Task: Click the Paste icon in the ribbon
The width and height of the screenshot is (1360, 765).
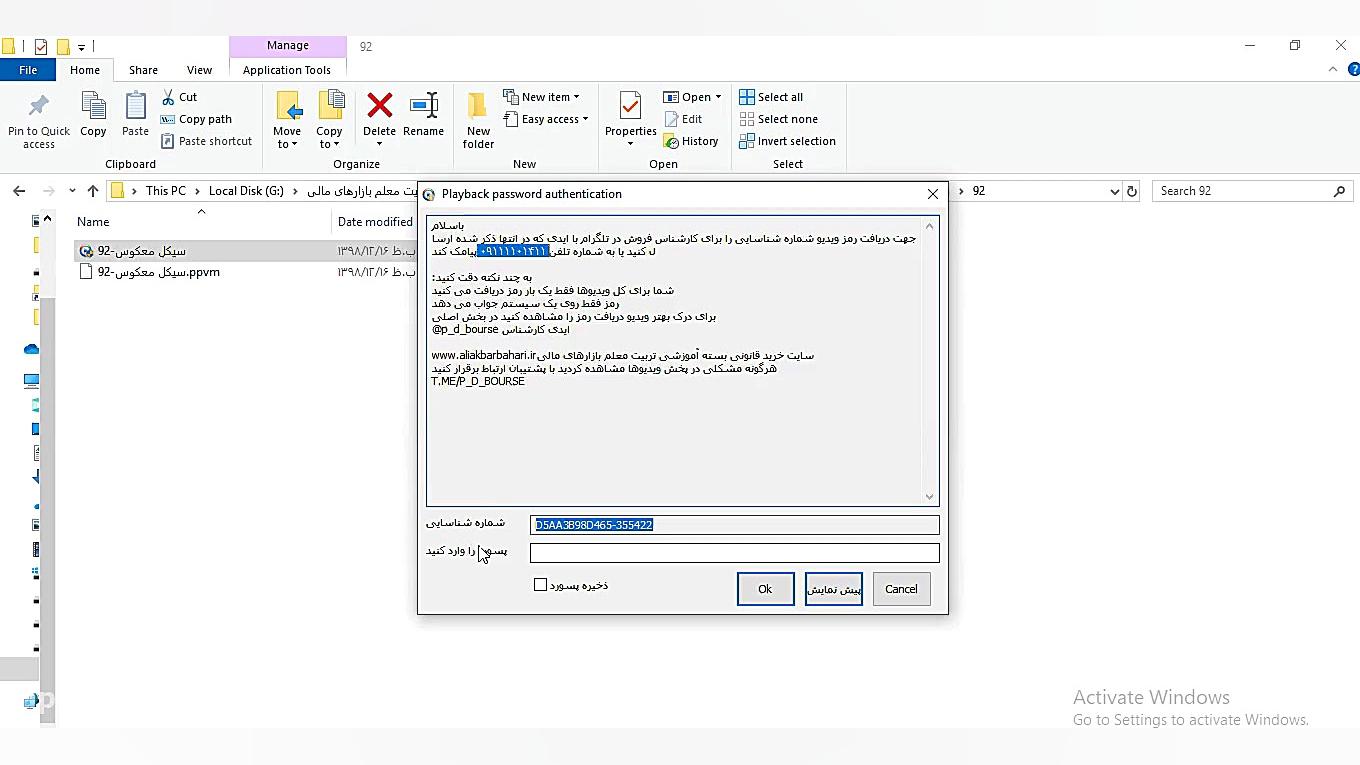Action: pos(135,106)
